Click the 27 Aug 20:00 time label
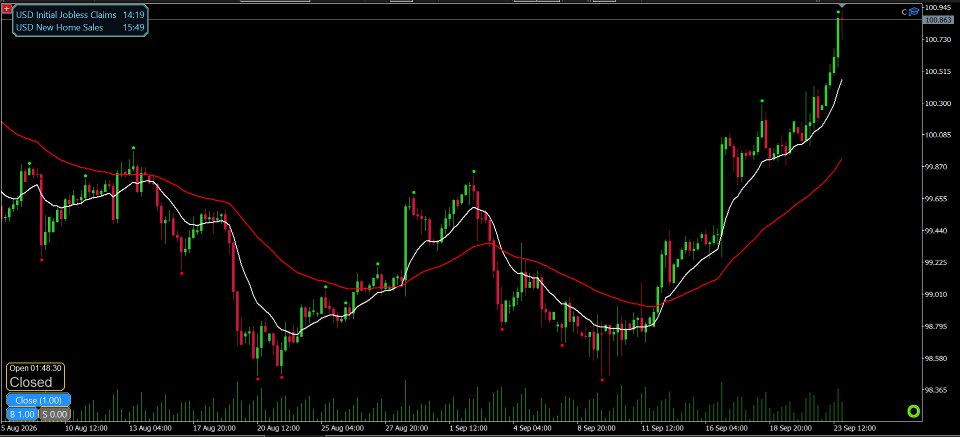This screenshot has width=960, height=437. click(405, 428)
